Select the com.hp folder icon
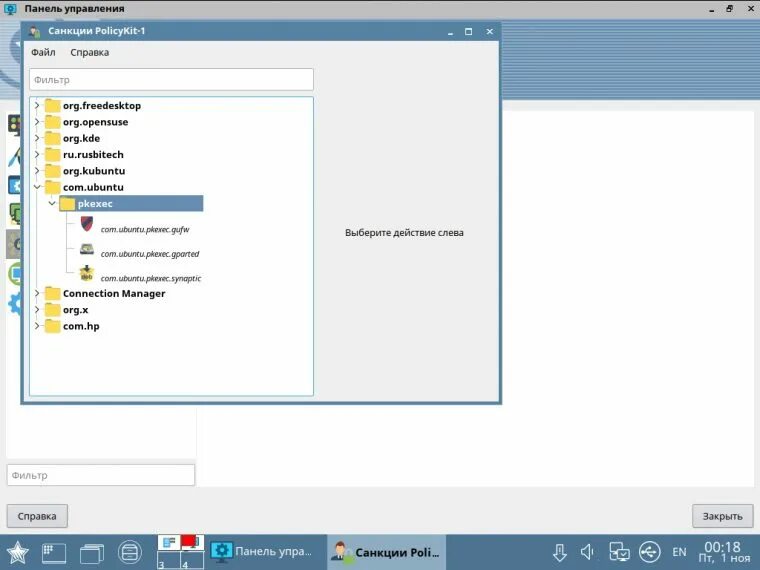The height and width of the screenshot is (570, 760). pos(52,326)
